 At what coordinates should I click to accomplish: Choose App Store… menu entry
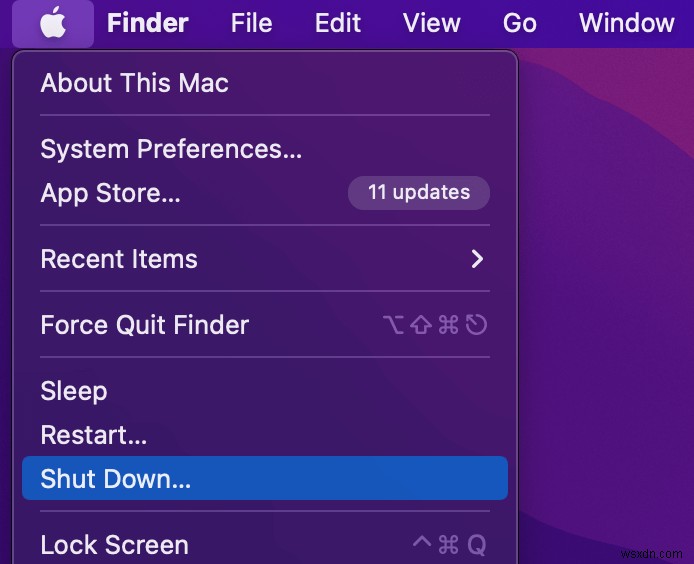pos(265,193)
